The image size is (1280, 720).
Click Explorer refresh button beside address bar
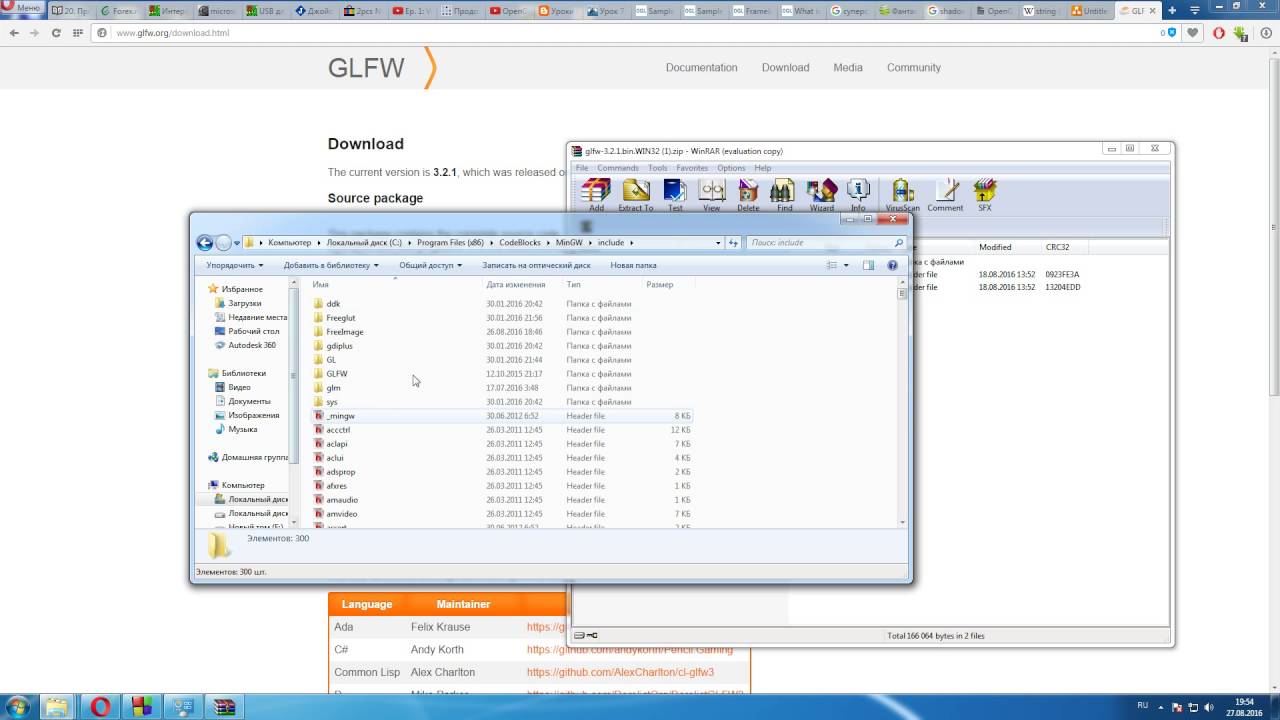tap(733, 243)
